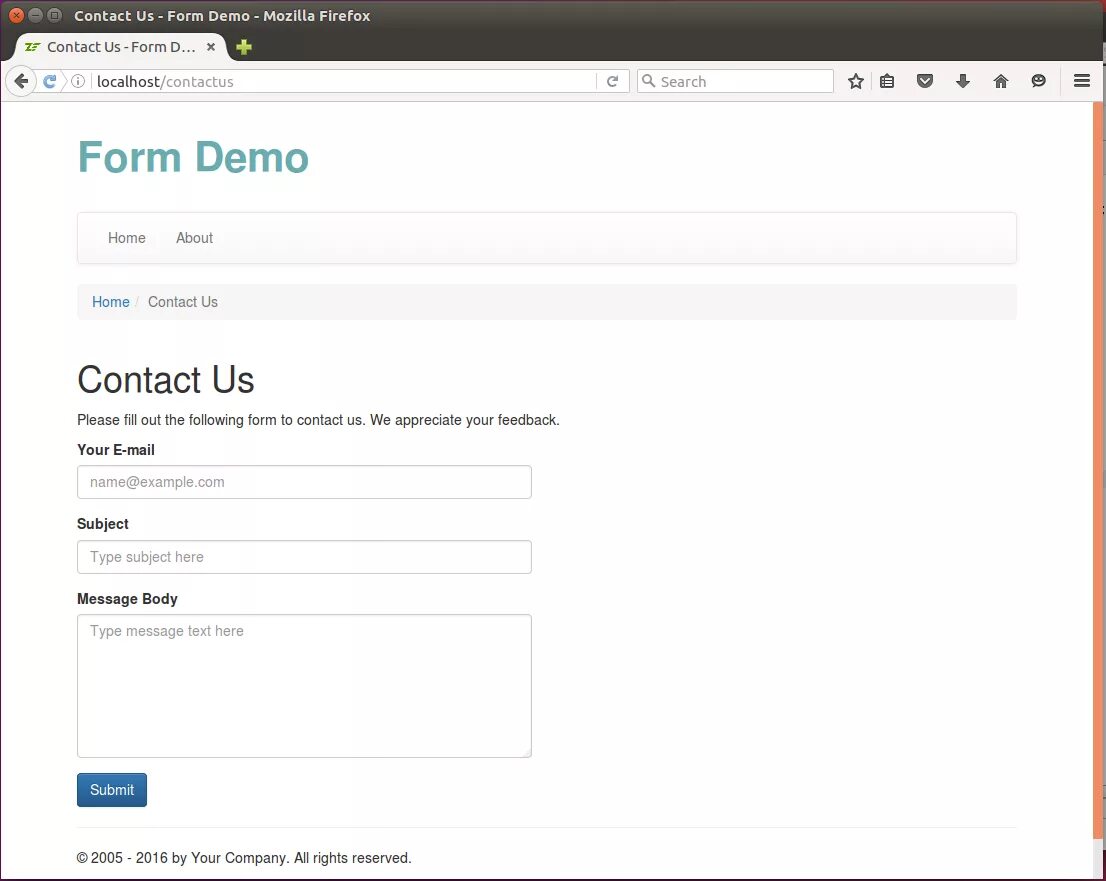The image size is (1106, 881).
Task: Click the magnifier icon in the search box
Action: (648, 80)
